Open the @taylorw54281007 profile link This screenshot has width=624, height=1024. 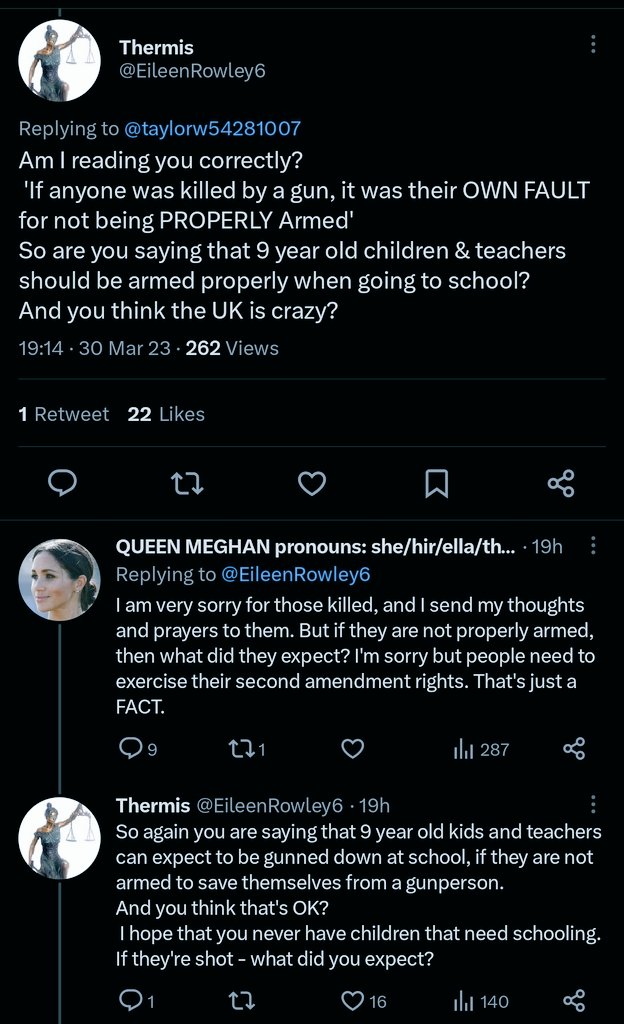tap(212, 128)
